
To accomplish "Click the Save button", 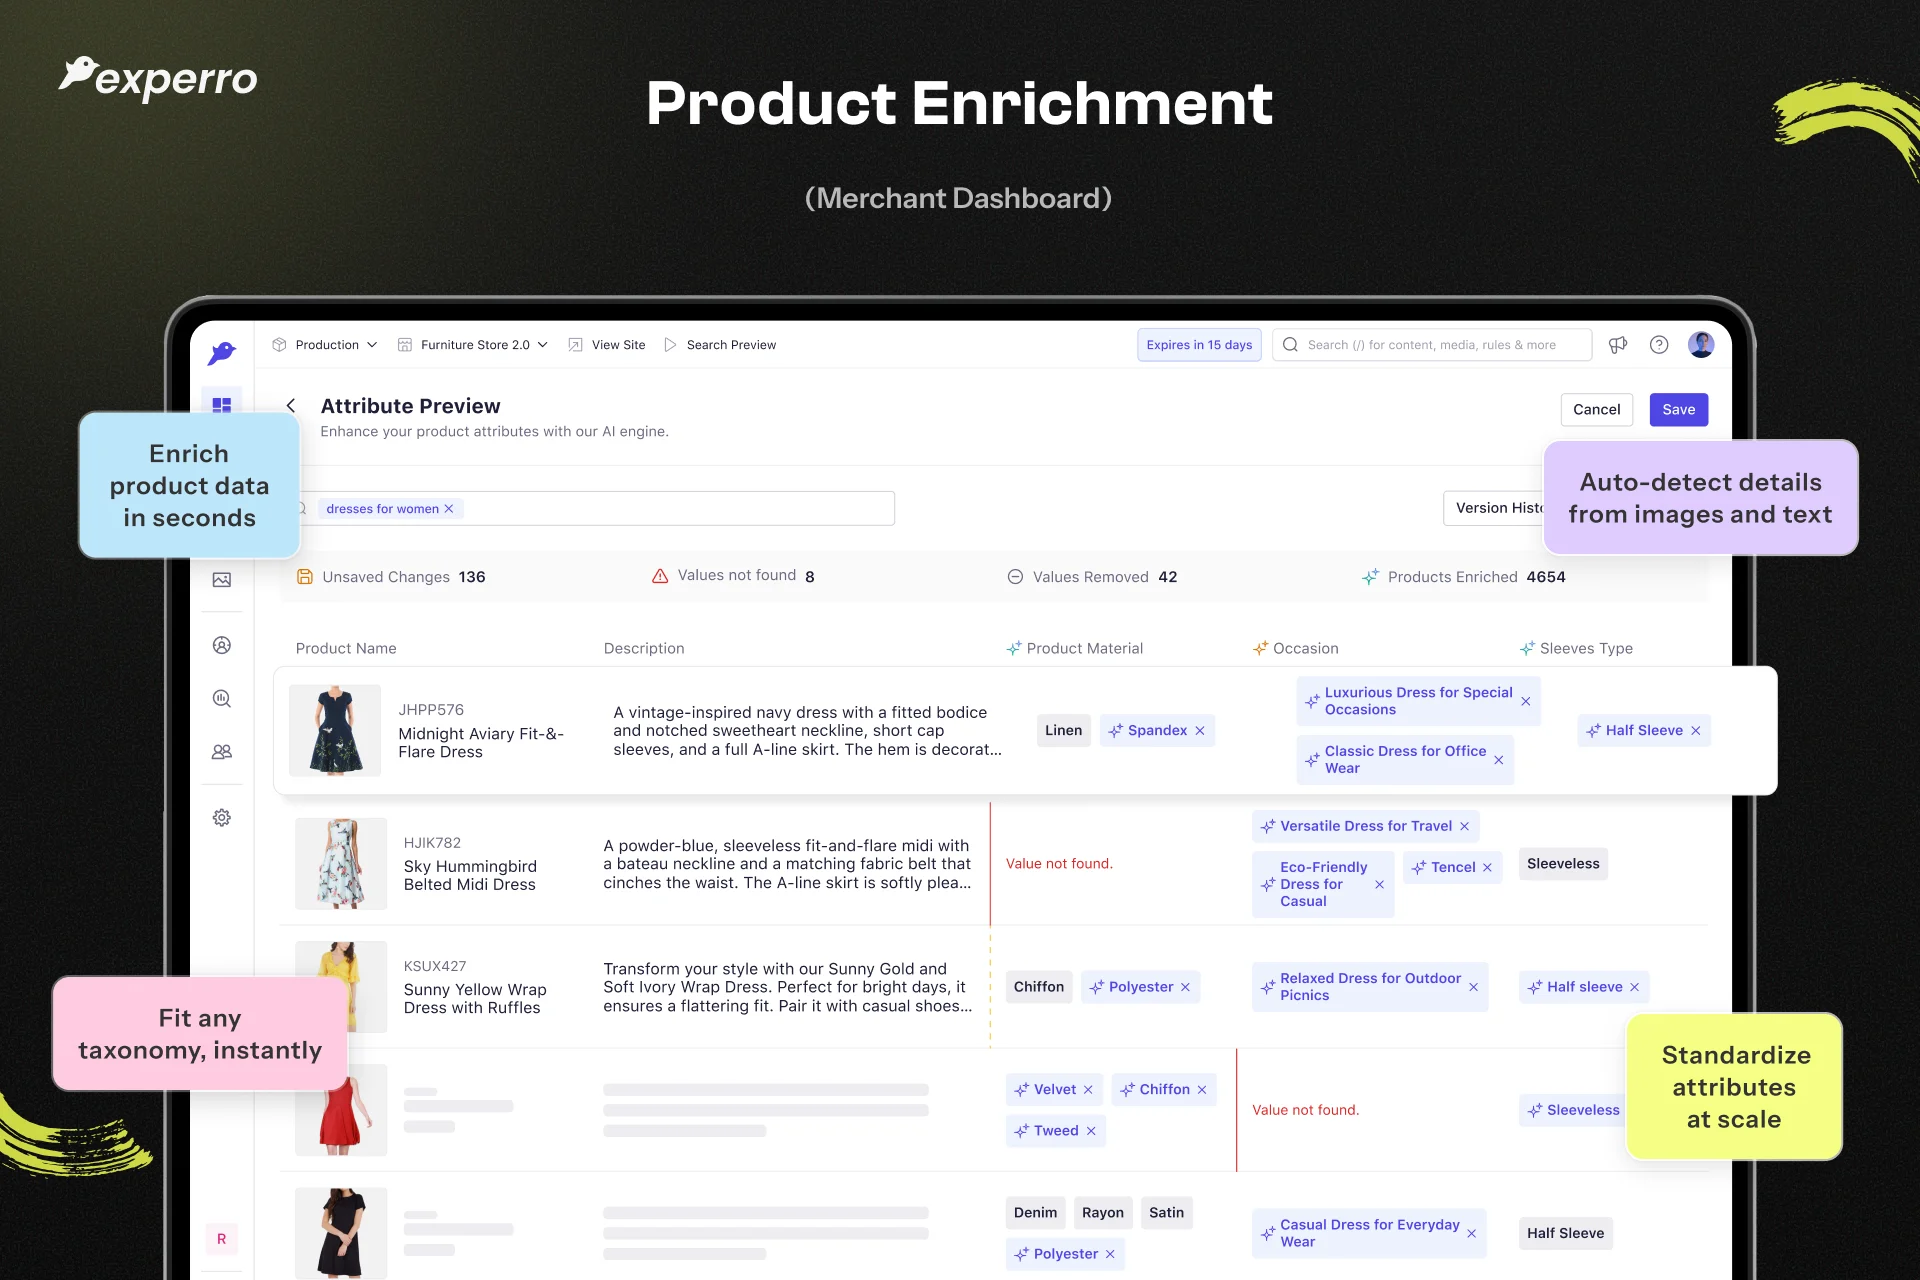I will pos(1678,410).
